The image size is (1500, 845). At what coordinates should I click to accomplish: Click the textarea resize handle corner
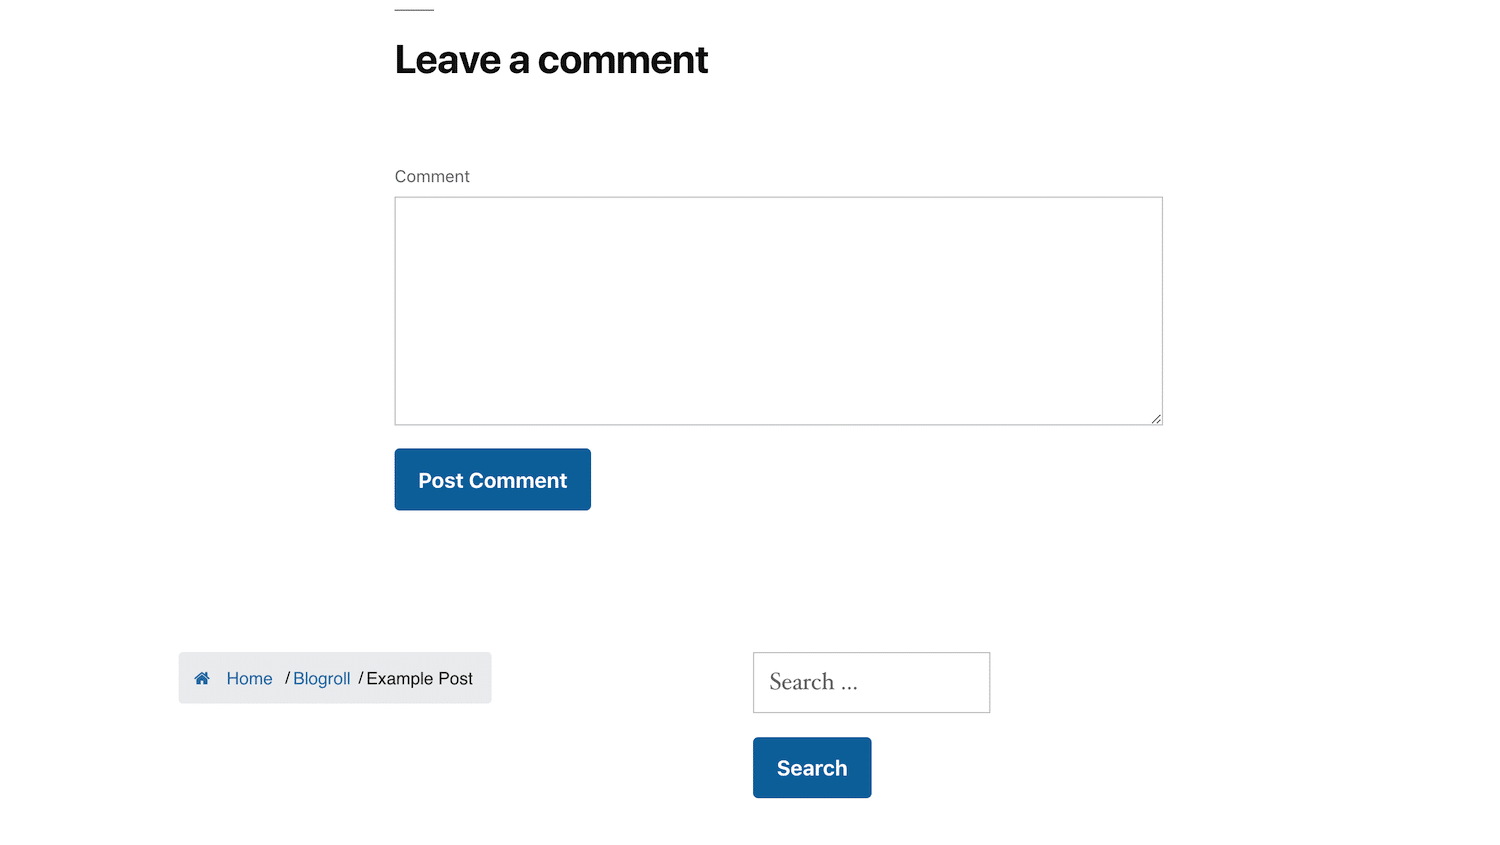point(1157,418)
